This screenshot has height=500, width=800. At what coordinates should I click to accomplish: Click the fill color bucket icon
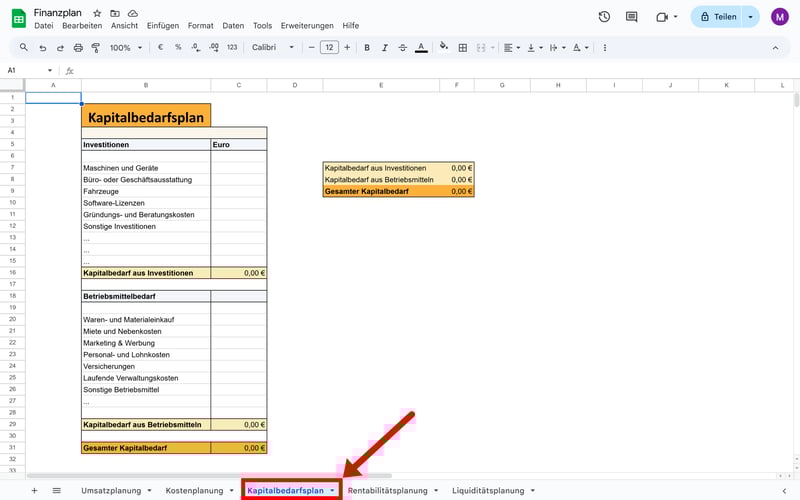[x=443, y=47]
